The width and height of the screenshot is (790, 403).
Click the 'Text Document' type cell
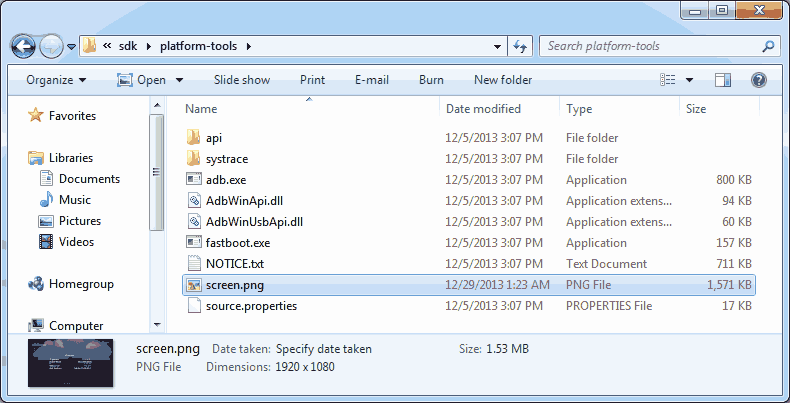tap(607, 263)
